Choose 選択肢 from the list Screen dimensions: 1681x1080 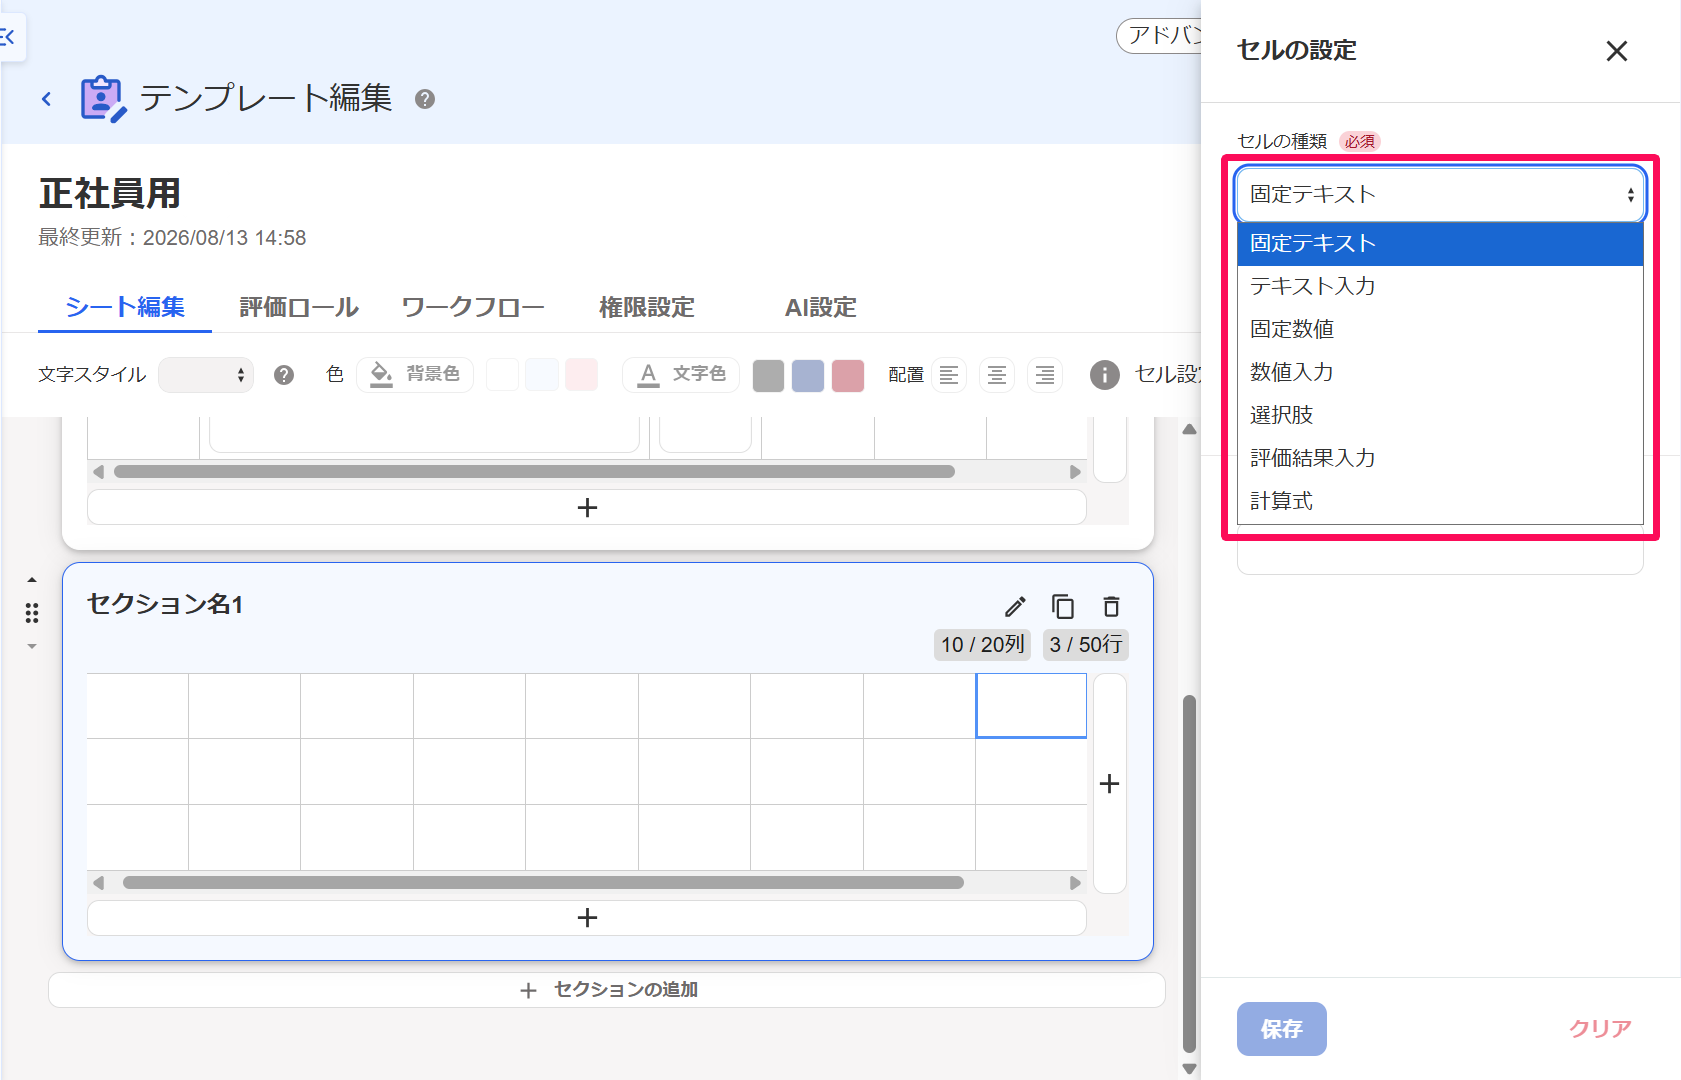1440,416
